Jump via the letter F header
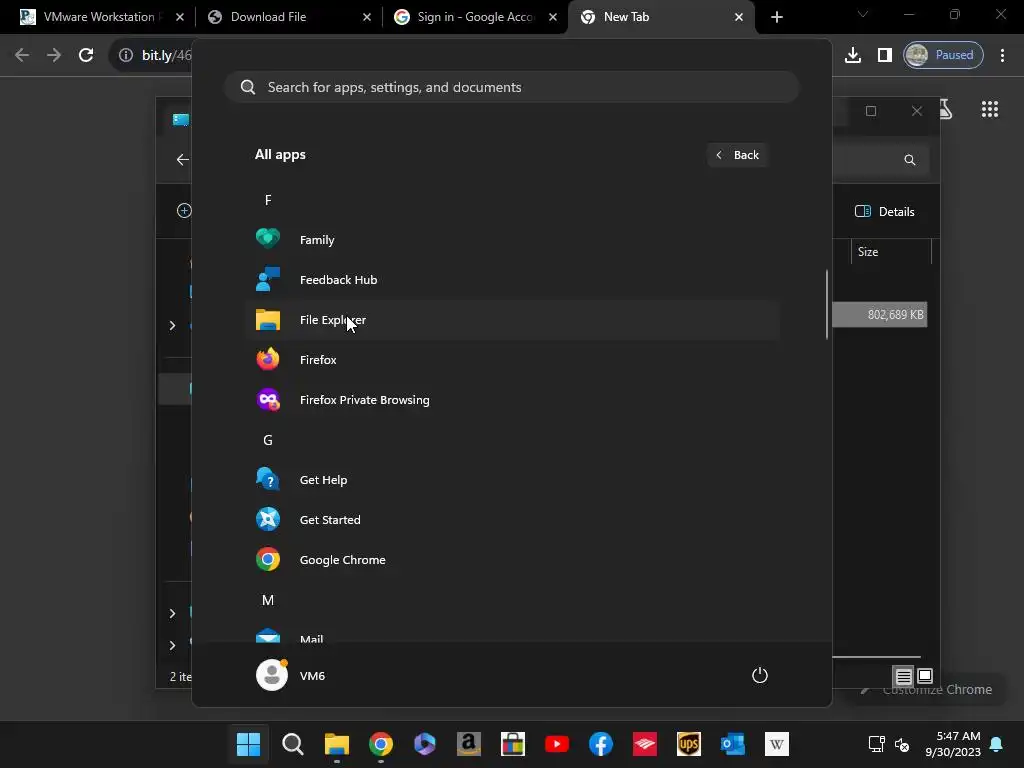Screen dimensions: 1024x768 point(268,200)
